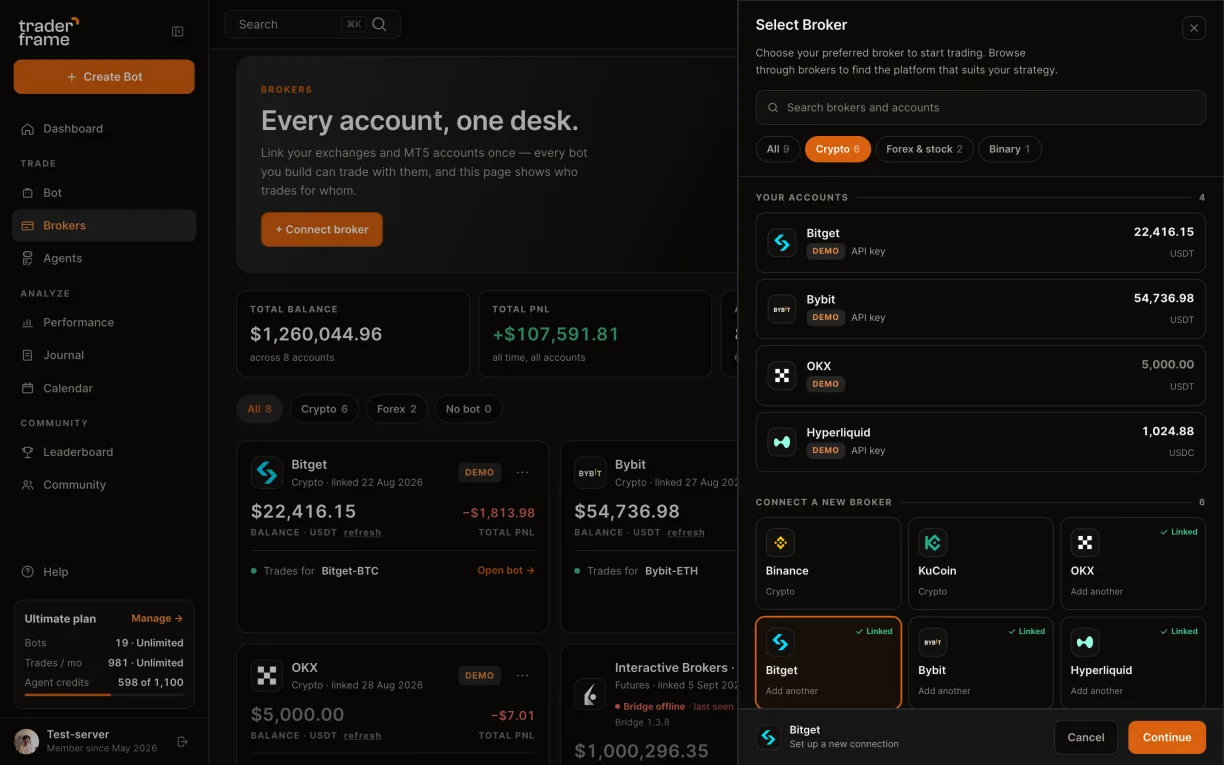This screenshot has width=1224, height=765.
Task: Collapse the sidebar panel icon
Action: [178, 31]
